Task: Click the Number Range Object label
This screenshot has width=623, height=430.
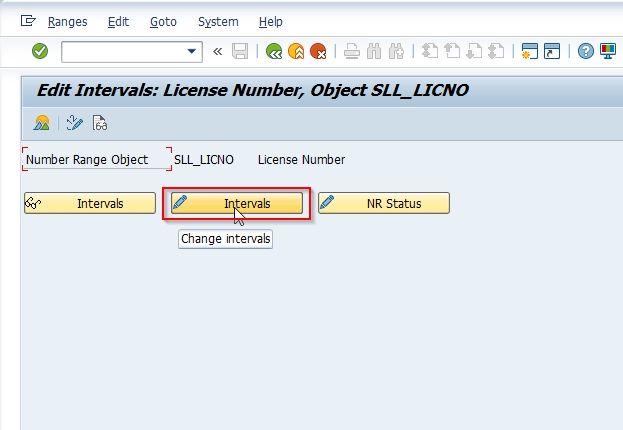Action: coord(87,160)
